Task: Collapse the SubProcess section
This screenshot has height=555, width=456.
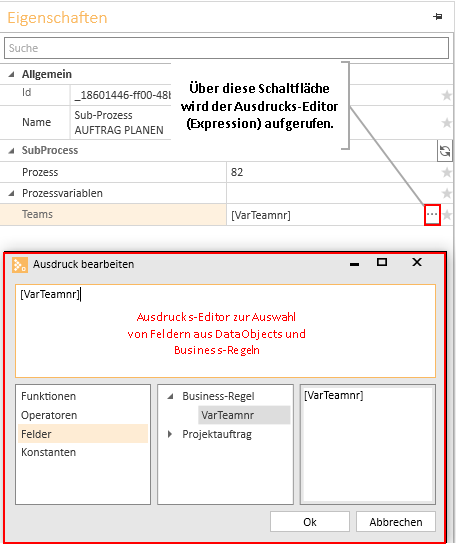Action: click(11, 151)
